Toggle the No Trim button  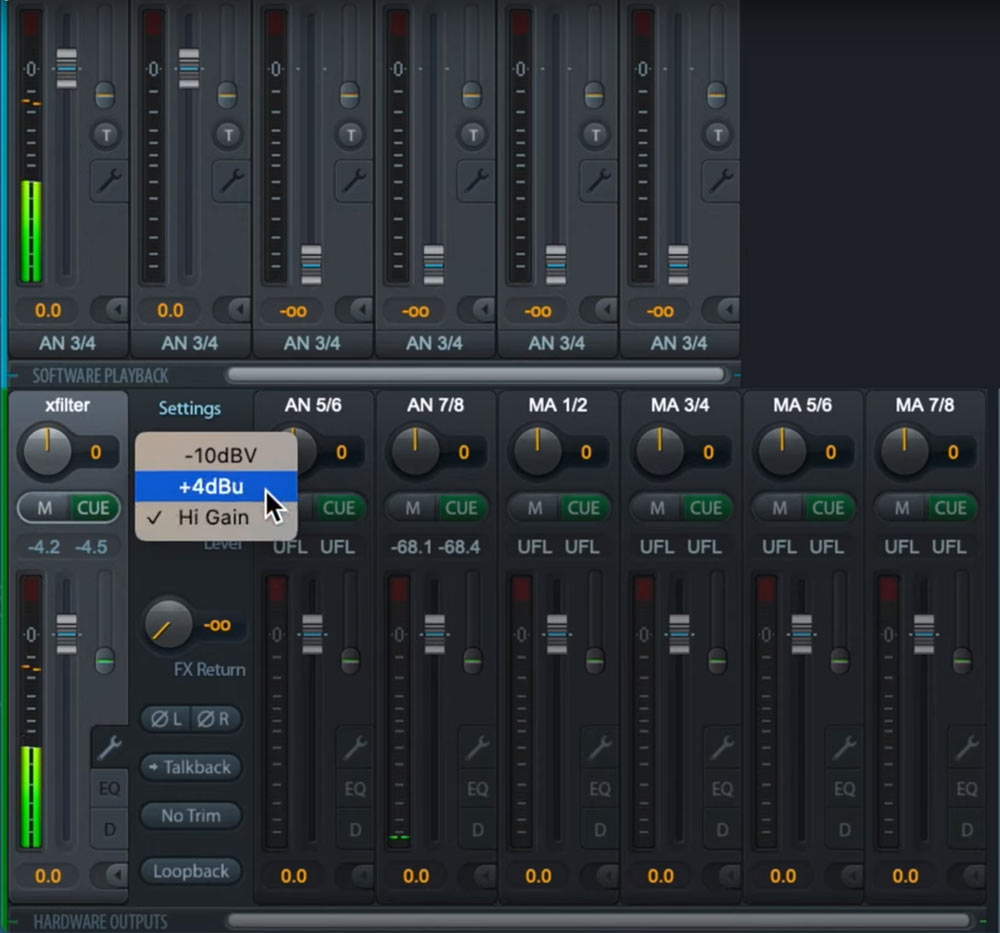[x=191, y=816]
